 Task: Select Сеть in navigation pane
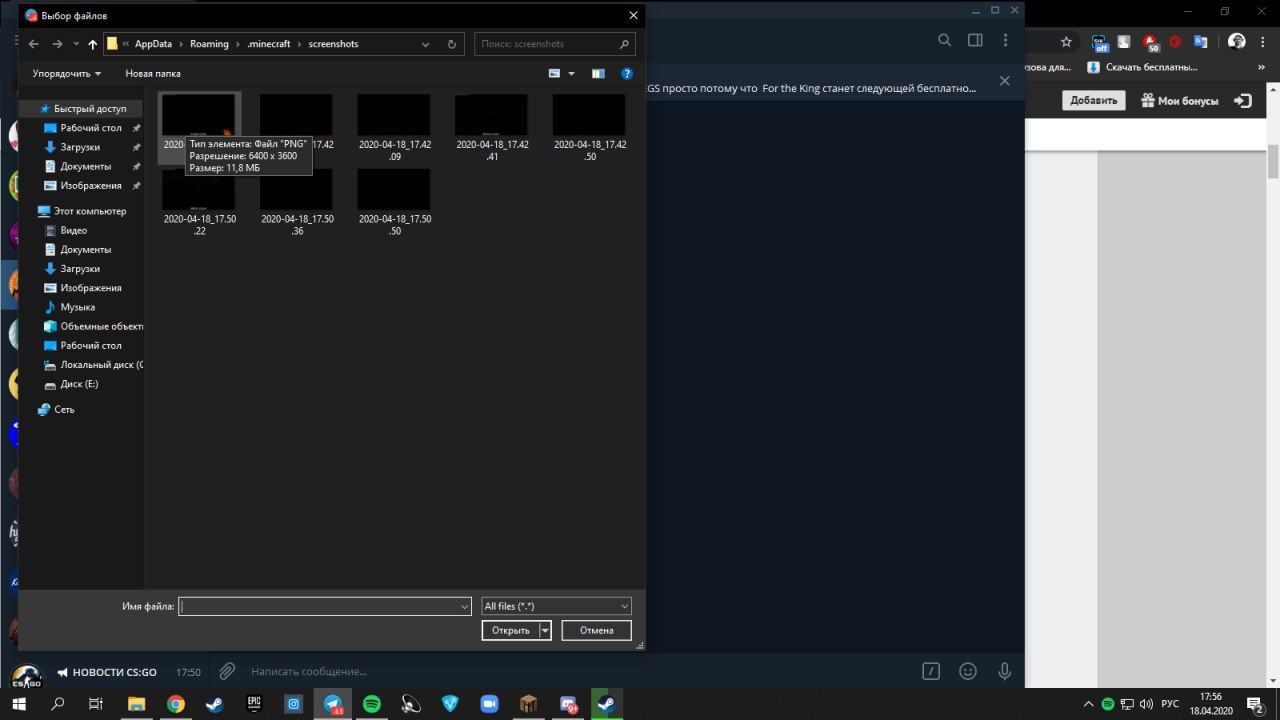pos(64,409)
